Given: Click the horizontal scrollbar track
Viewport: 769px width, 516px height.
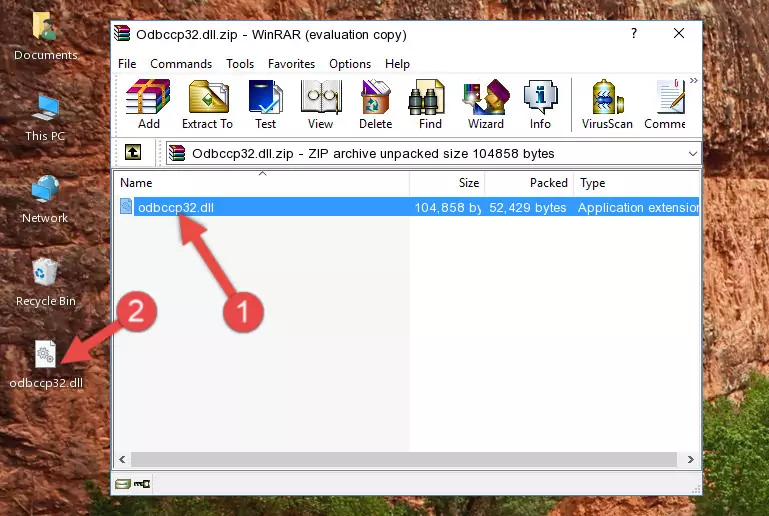Looking at the screenshot, I should [x=405, y=460].
